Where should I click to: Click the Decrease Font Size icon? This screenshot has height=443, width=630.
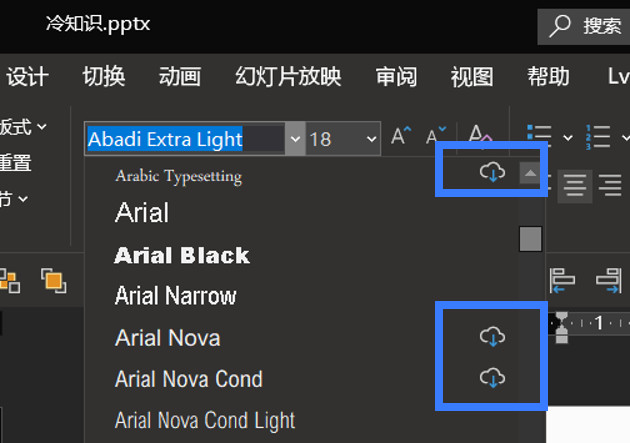pyautogui.click(x=436, y=135)
